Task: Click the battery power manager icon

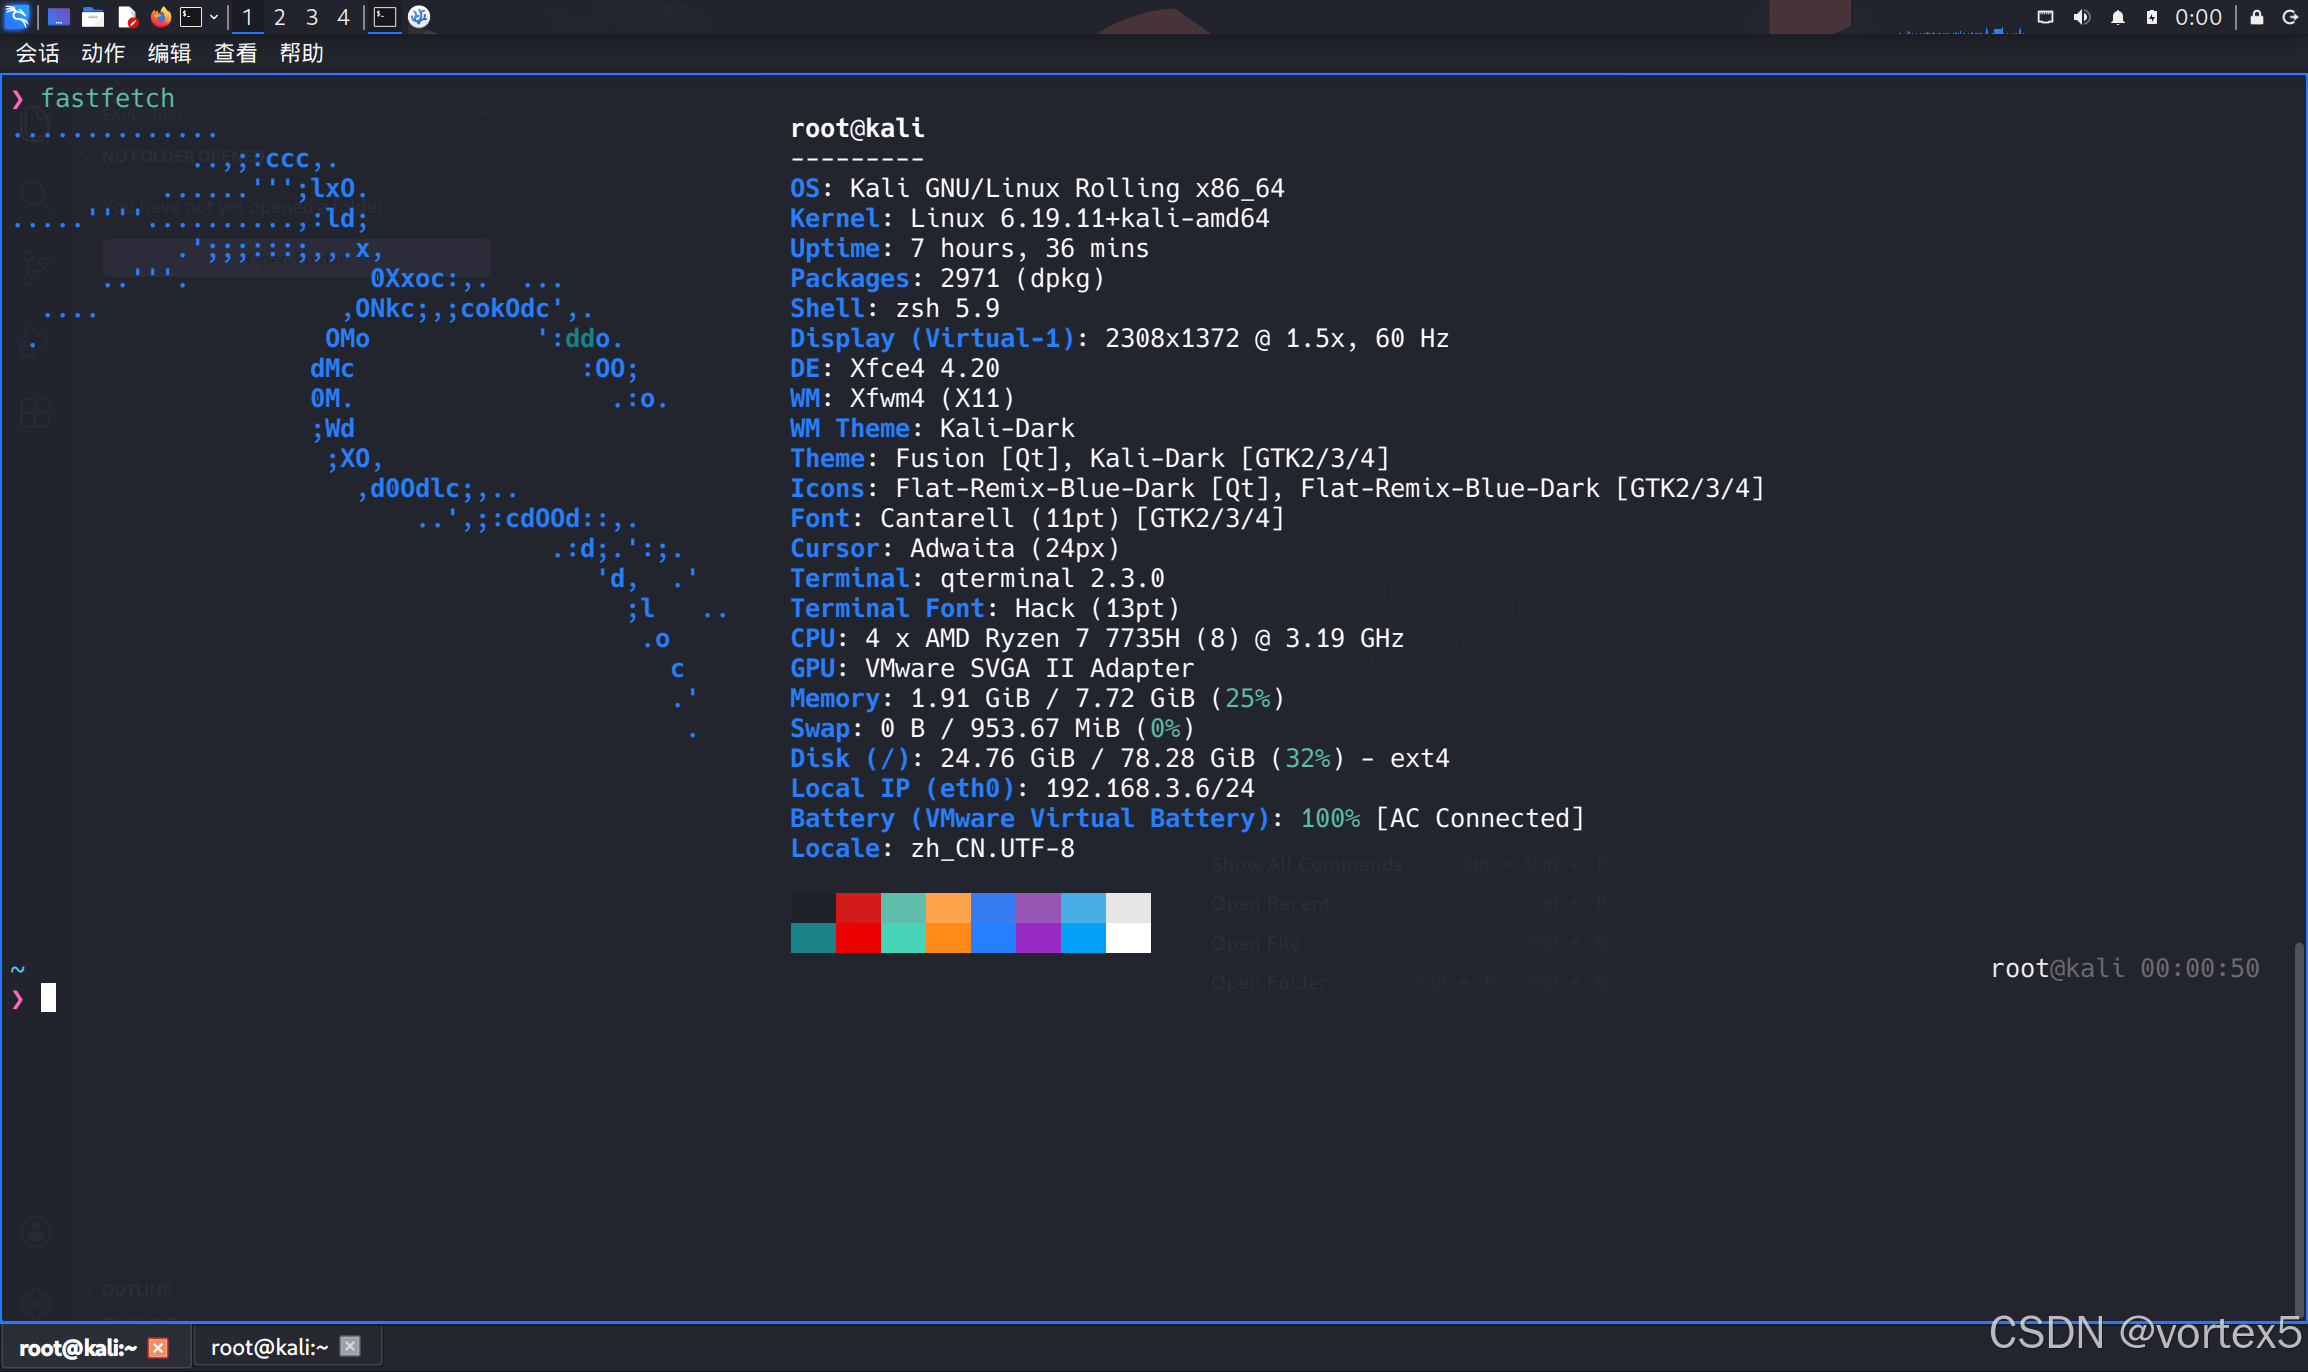Action: (2152, 17)
